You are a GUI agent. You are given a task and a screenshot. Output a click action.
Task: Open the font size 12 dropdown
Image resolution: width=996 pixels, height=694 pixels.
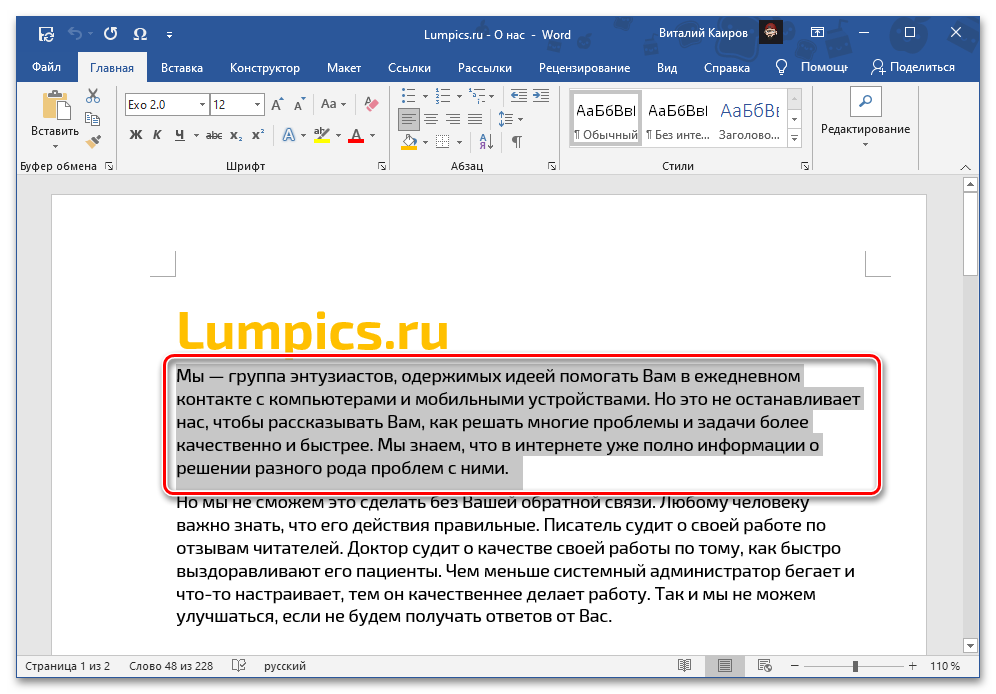point(257,105)
